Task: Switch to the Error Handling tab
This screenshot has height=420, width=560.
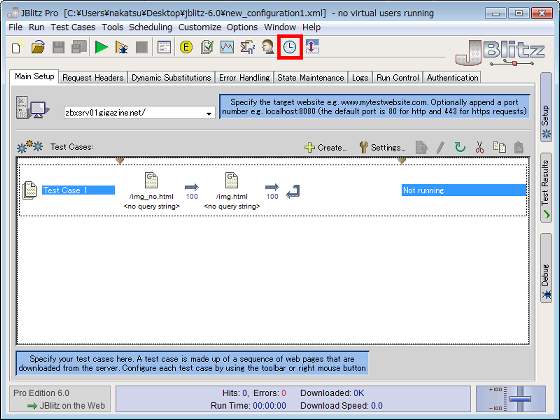Action: click(x=244, y=78)
